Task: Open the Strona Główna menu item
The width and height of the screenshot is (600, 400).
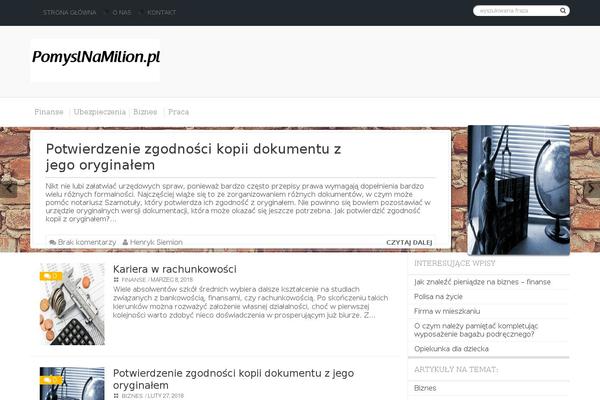Action: [69, 13]
